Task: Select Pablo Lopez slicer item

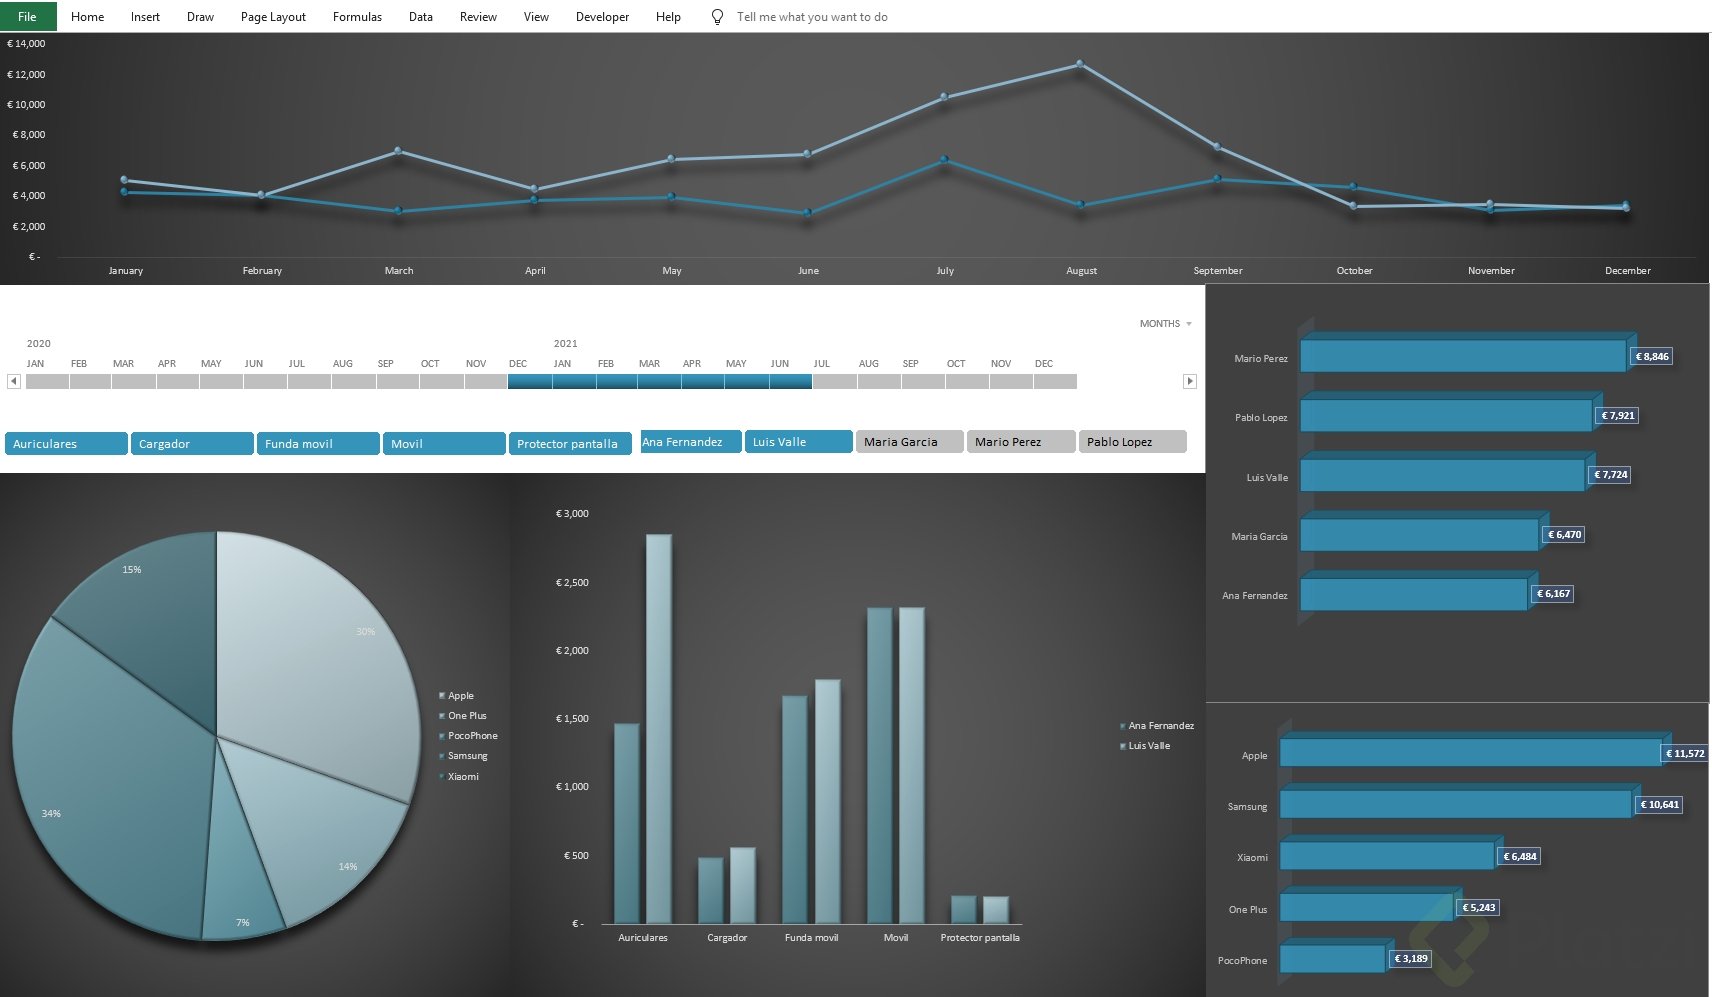Action: (x=1132, y=441)
